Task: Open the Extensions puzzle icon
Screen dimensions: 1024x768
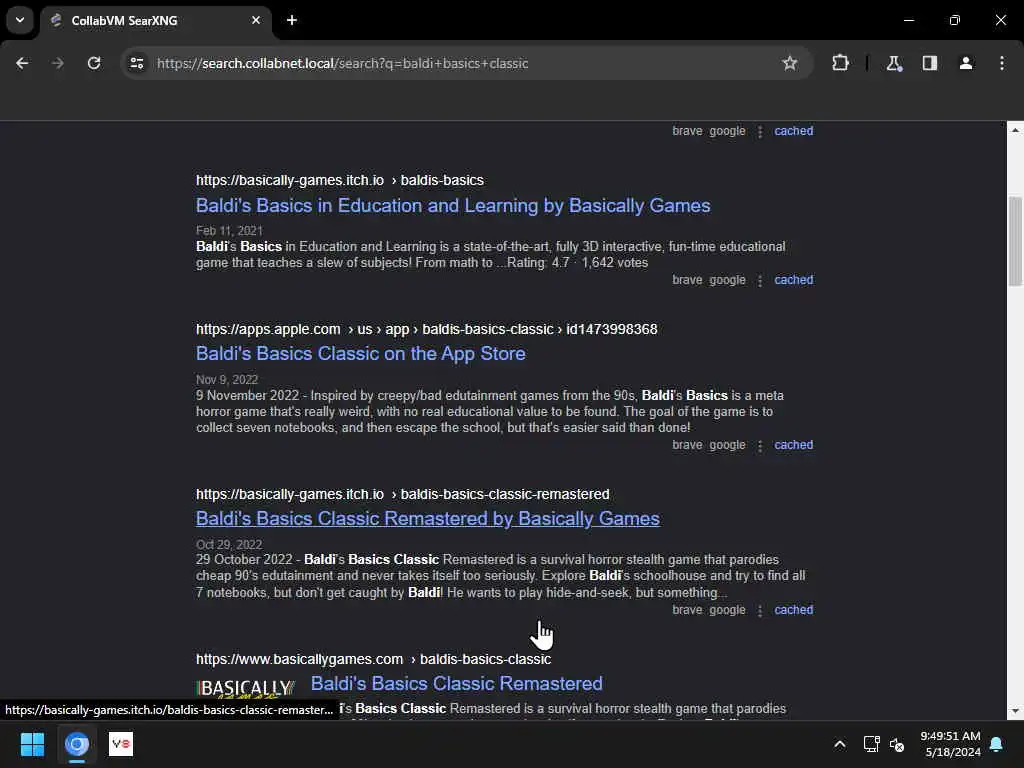Action: click(x=840, y=63)
